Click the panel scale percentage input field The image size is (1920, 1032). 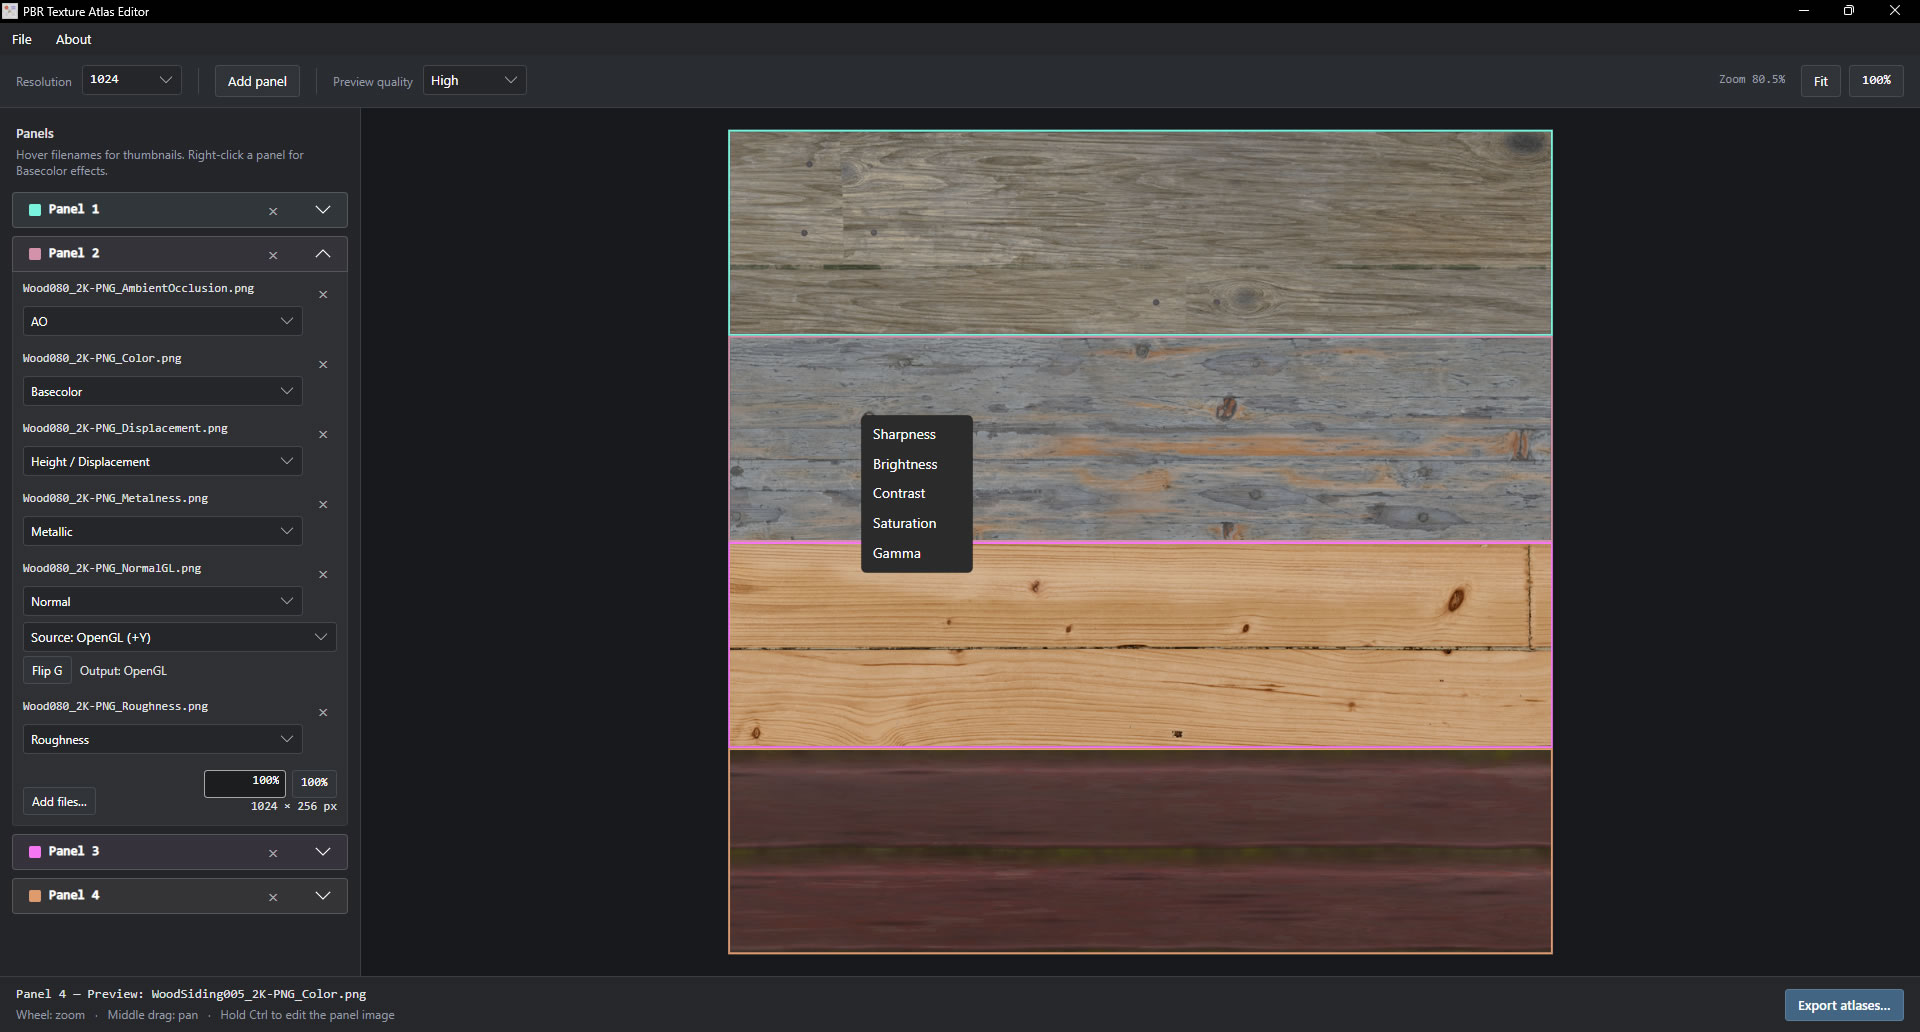click(245, 782)
